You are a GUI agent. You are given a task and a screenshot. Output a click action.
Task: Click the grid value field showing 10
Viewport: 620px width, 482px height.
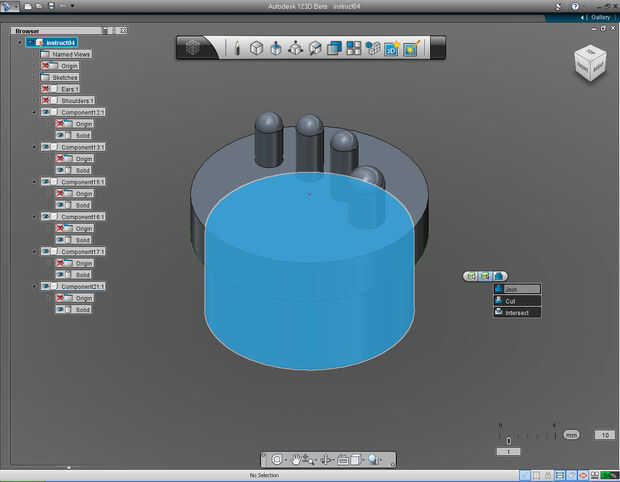point(605,435)
